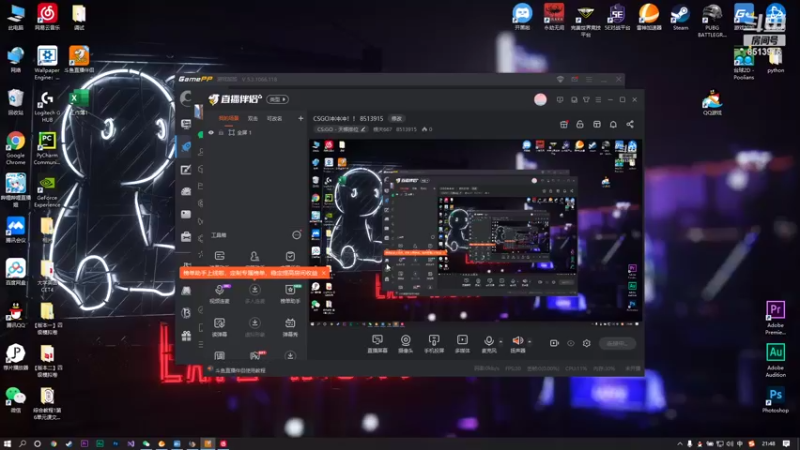The image size is (800, 450).
Task: Click the Adobe Audition desktop icon
Action: pyautogui.click(x=776, y=360)
